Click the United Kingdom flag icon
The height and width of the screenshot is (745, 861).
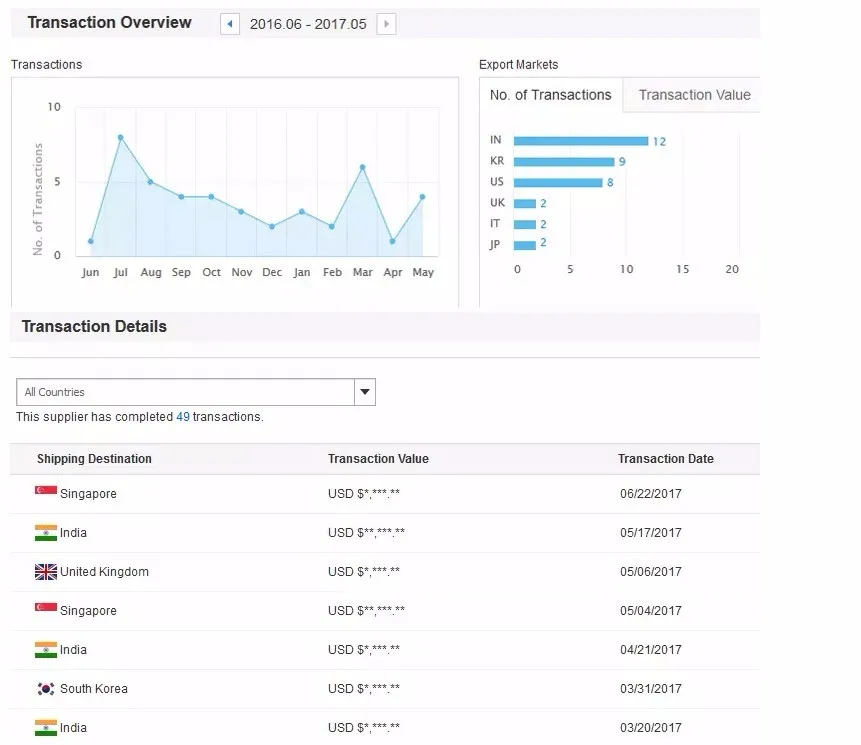46,572
